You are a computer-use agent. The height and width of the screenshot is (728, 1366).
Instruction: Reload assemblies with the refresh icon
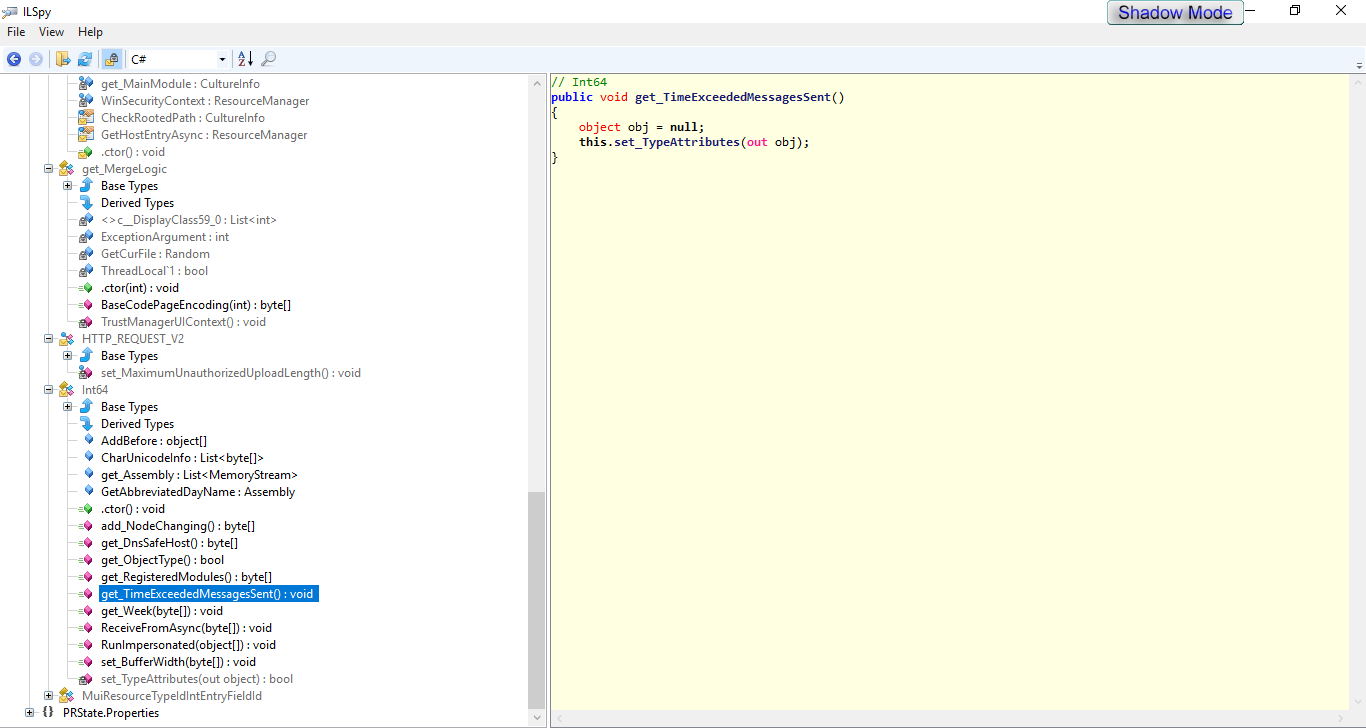pos(85,59)
